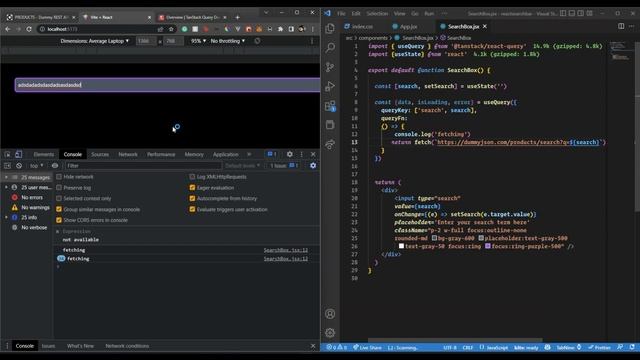Open Explorer in VS Code activity bar
Image resolution: width=640 pixels, height=360 pixels.
point(330,28)
